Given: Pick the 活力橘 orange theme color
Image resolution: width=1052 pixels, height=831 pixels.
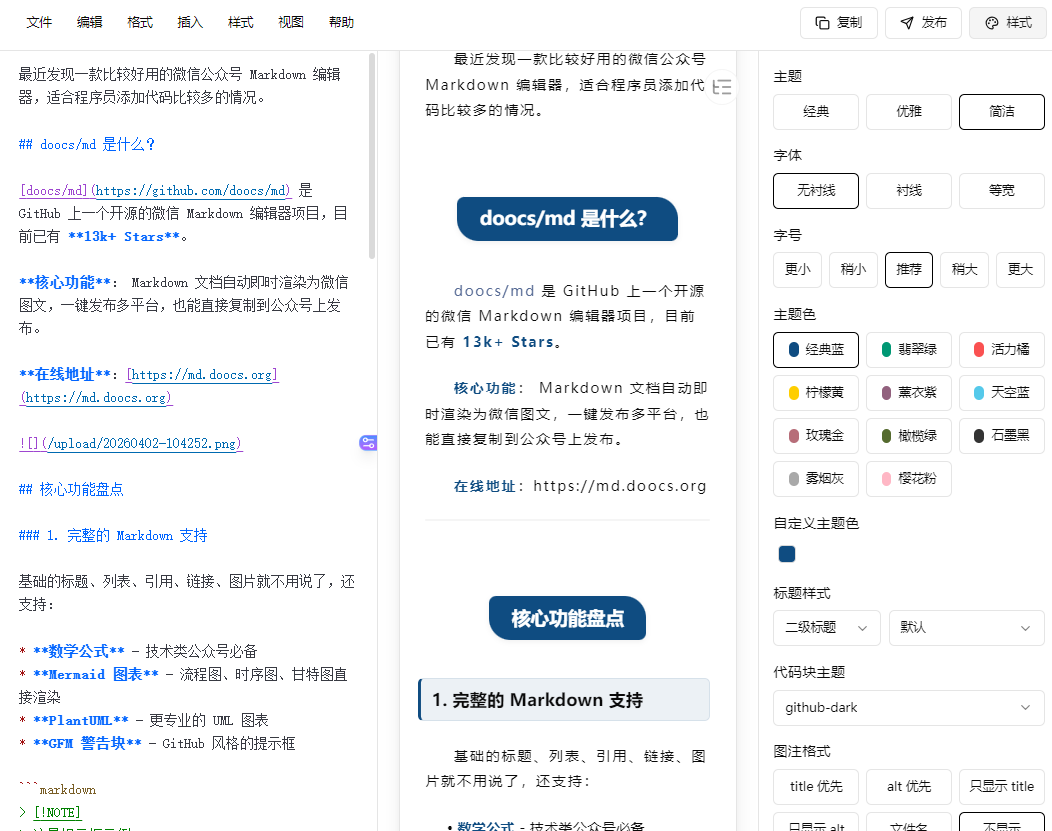Looking at the screenshot, I should coord(1001,350).
